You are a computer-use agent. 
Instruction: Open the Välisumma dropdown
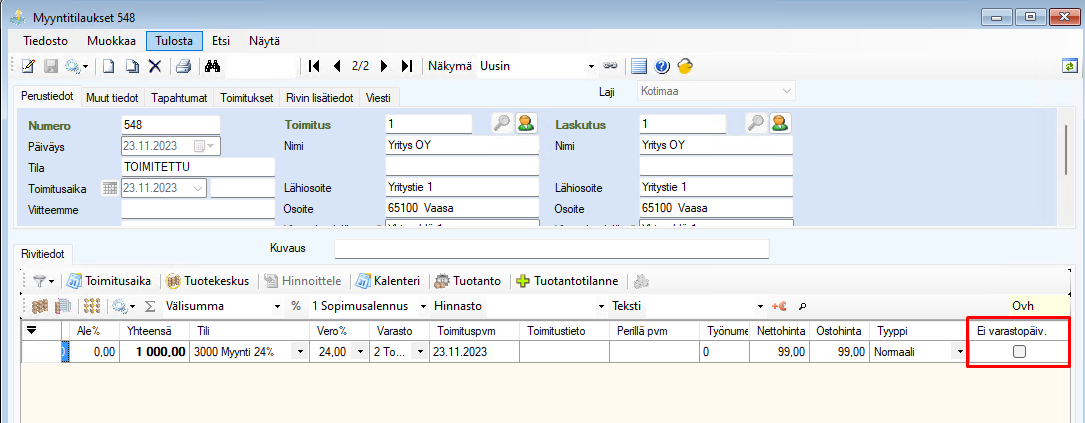277,305
